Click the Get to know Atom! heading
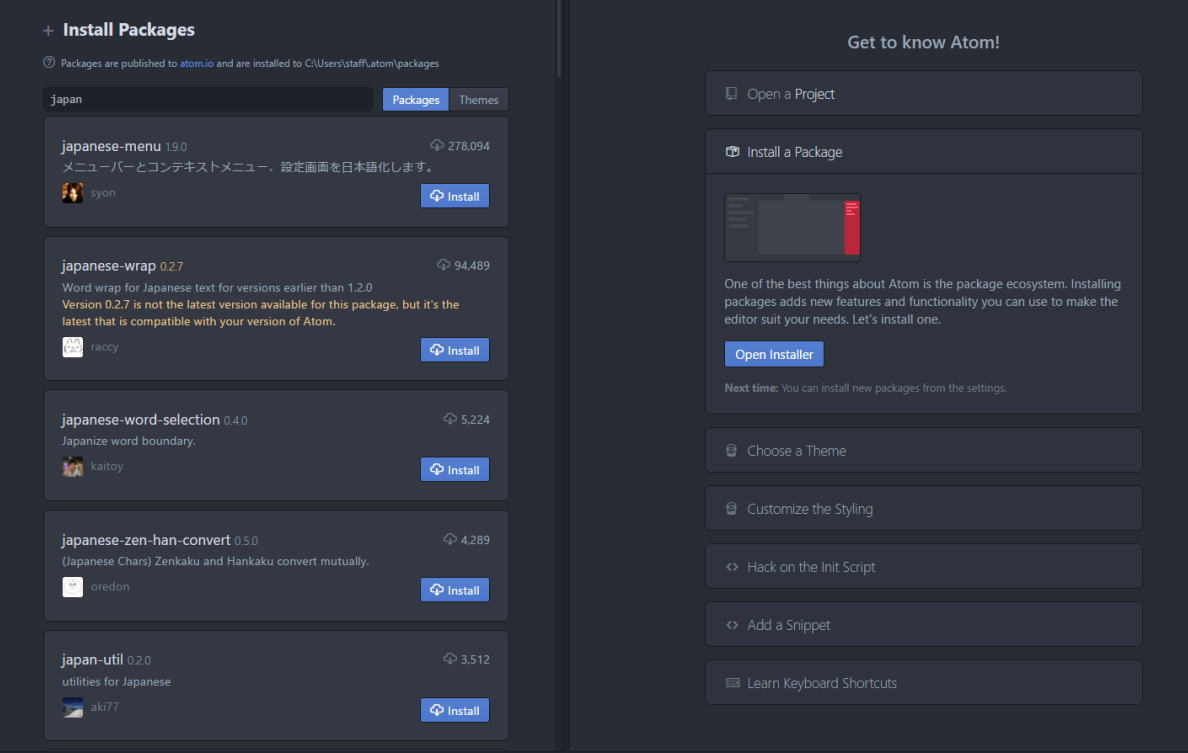Viewport: 1188px width, 753px height. [x=924, y=42]
